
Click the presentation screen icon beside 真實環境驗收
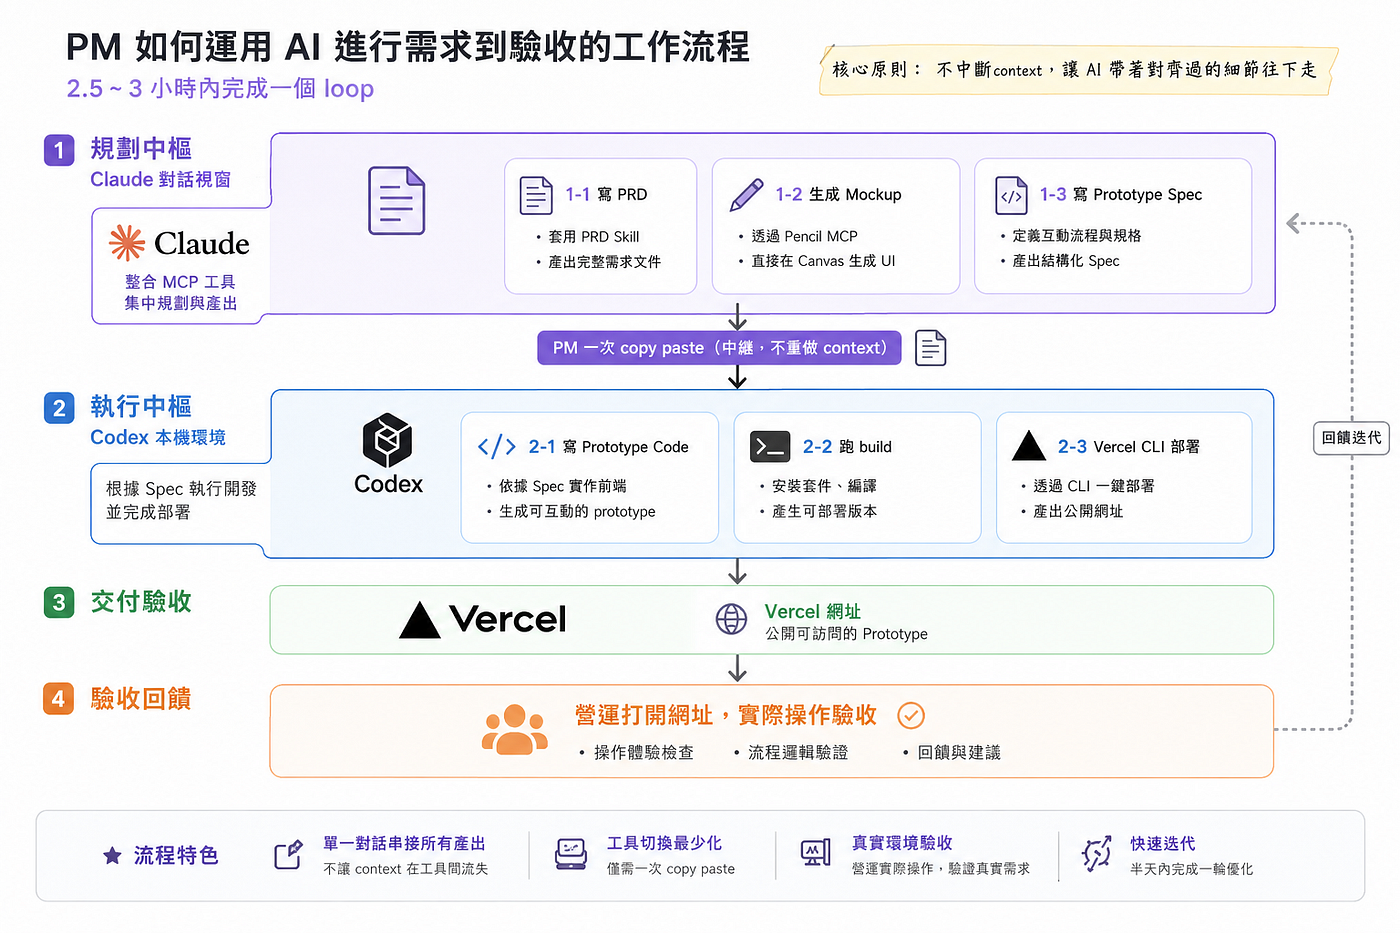click(x=816, y=853)
